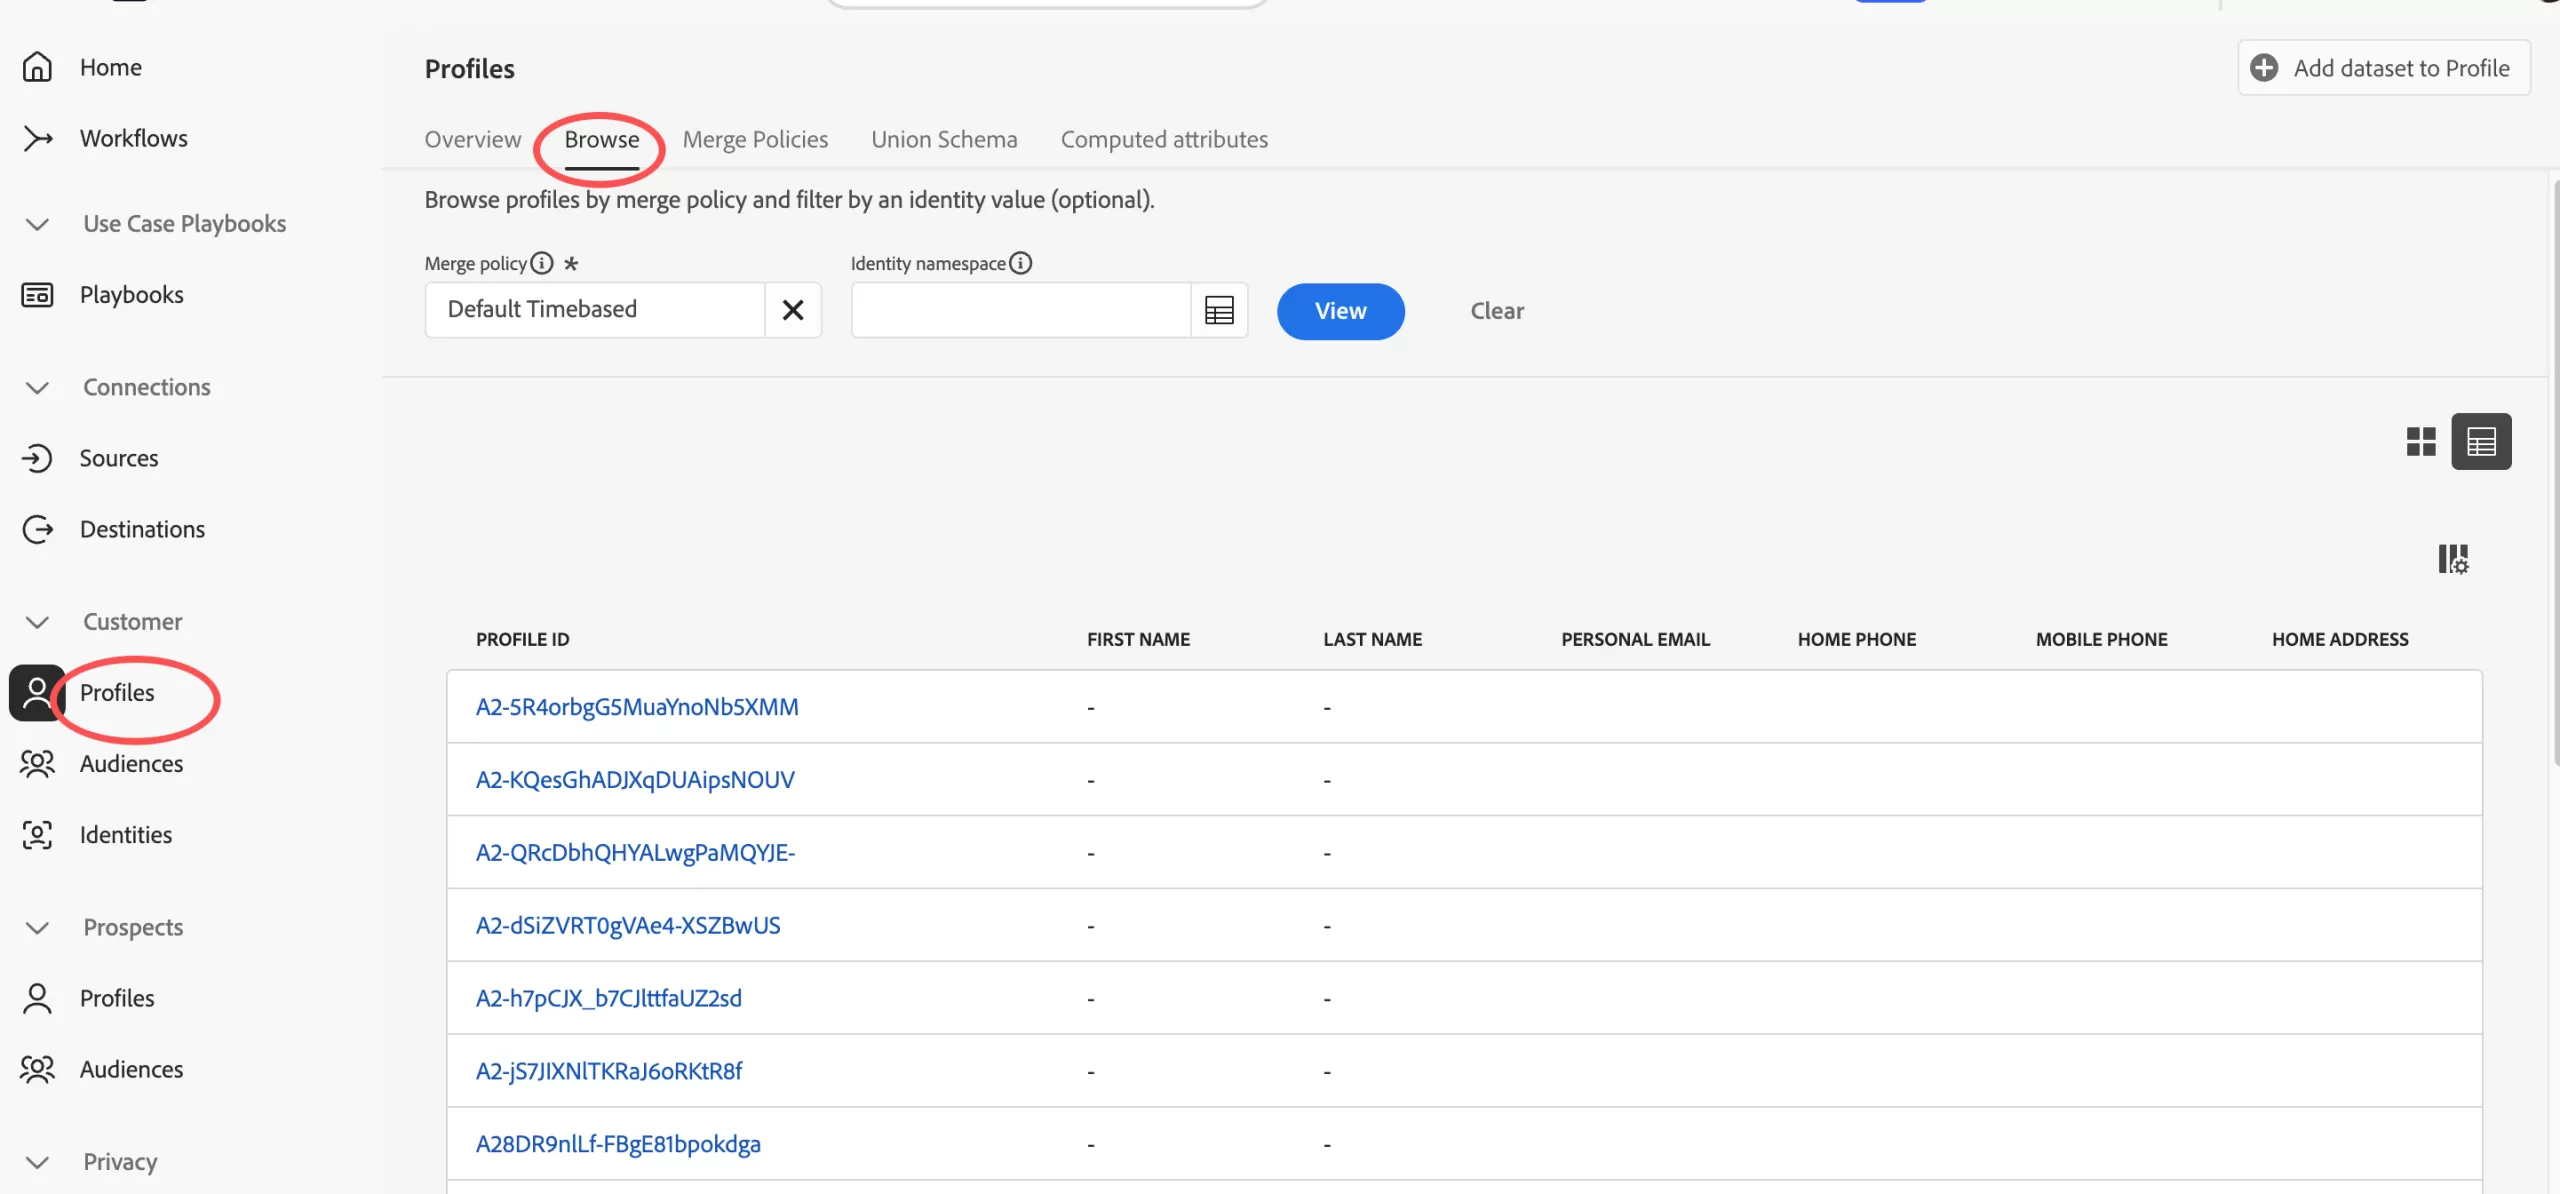Open profile A2-5R4orbgG5MuaYnoNb5XMM
The width and height of the screenshot is (2560, 1194).
(x=637, y=707)
